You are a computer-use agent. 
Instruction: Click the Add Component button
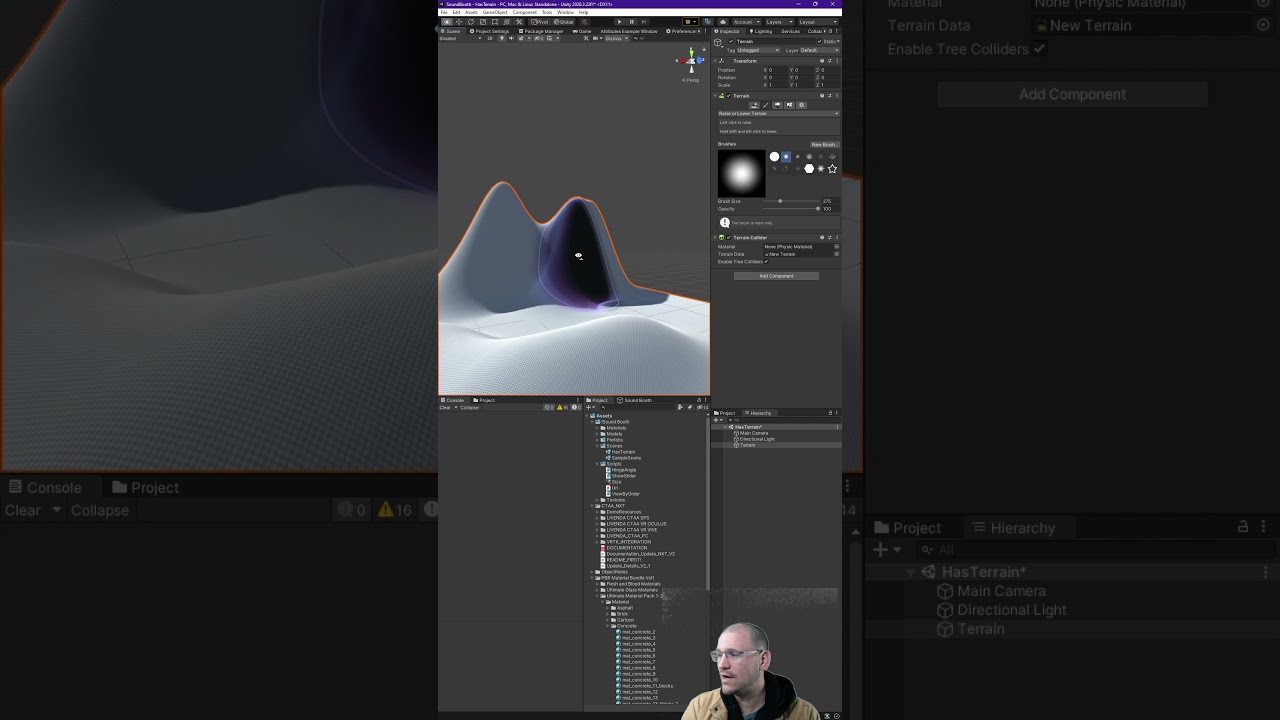pos(776,276)
